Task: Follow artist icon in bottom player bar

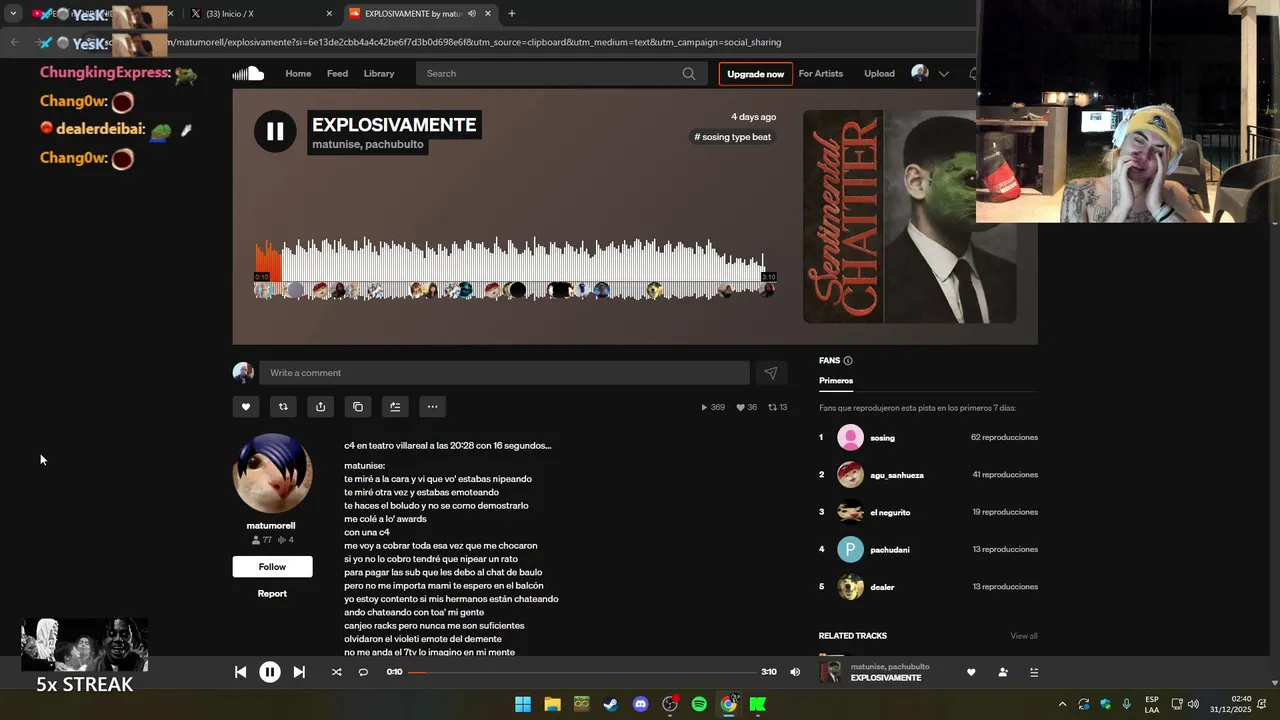Action: 1003,672
